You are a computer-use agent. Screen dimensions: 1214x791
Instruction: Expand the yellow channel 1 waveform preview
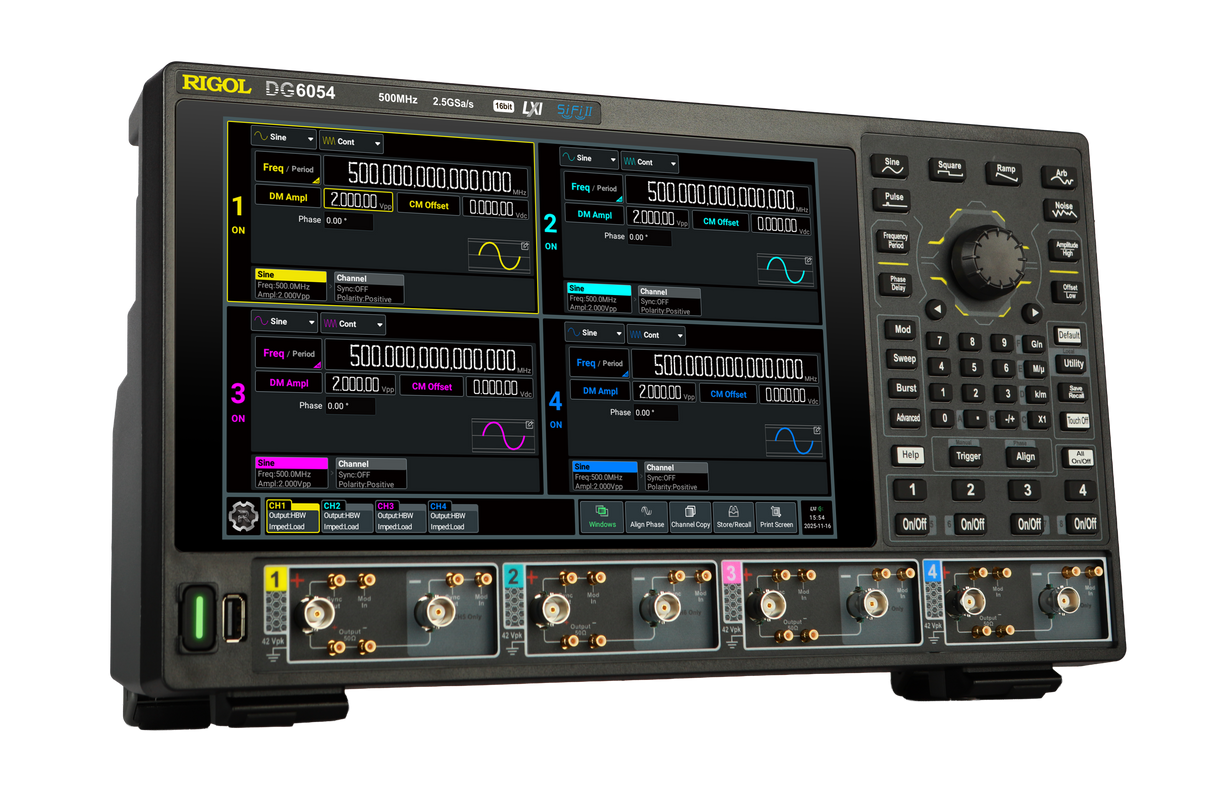coord(498,254)
